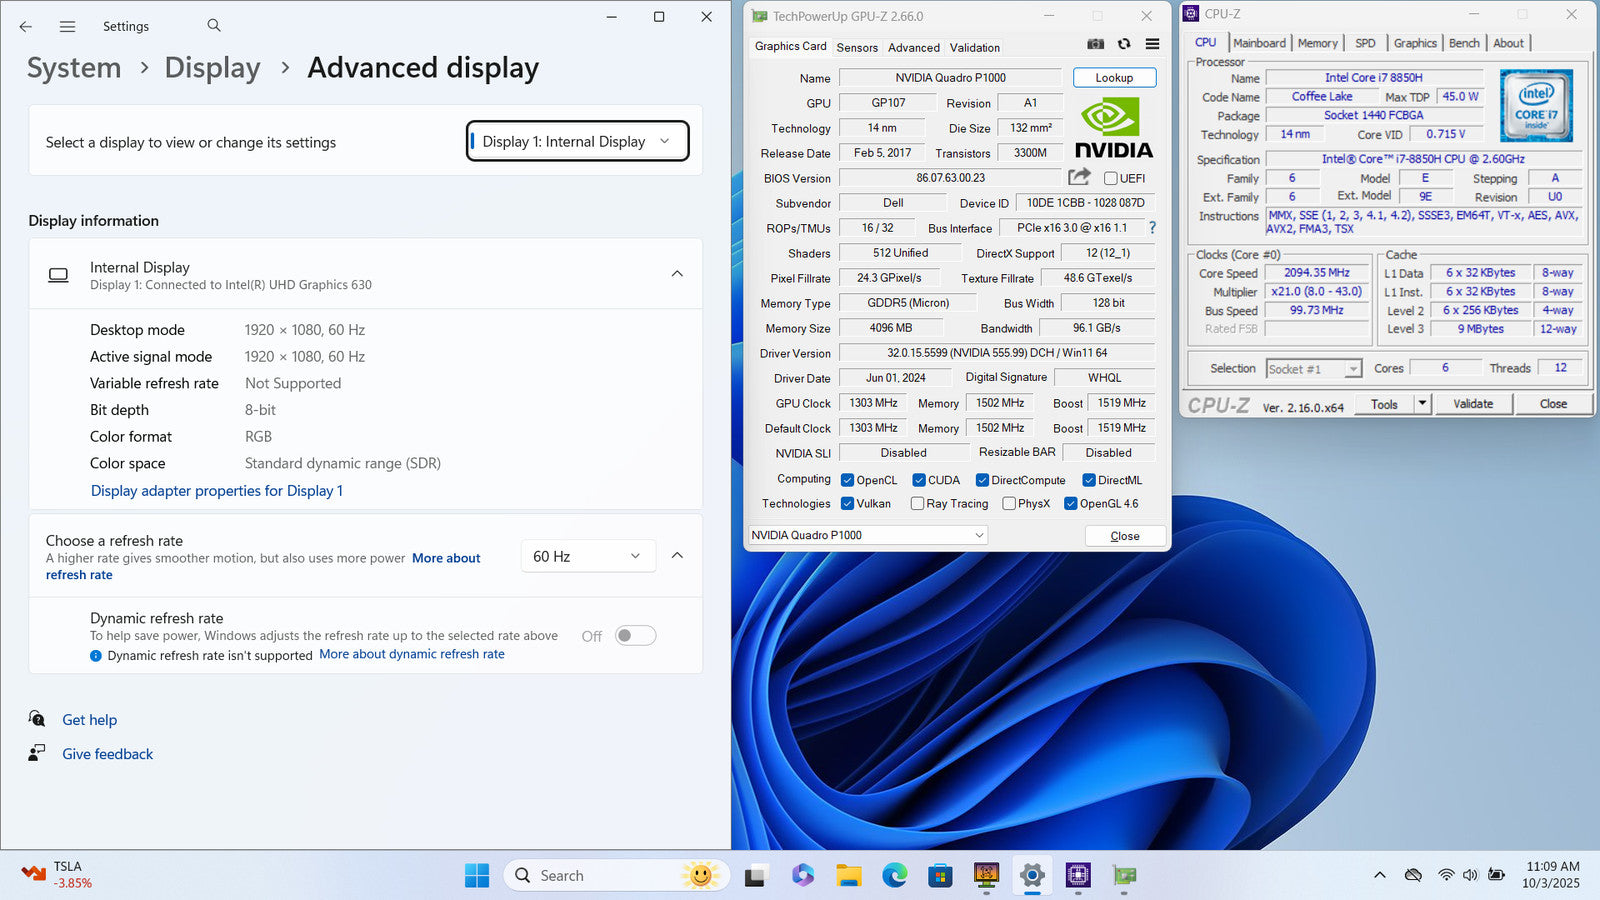This screenshot has height=900, width=1600.
Task: Enable the Ray Tracing checkbox
Action: [x=917, y=504]
